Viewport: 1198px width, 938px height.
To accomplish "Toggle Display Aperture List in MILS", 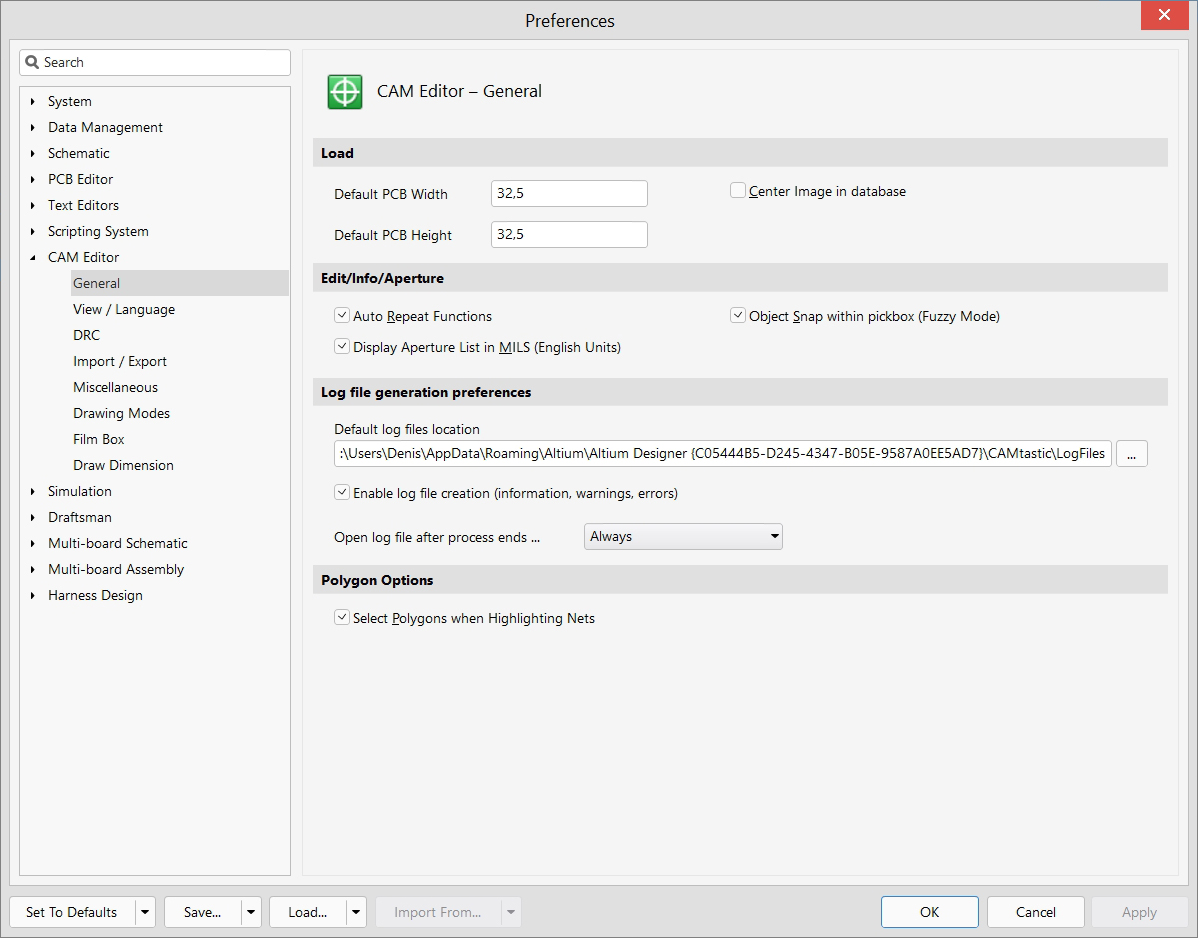I will pyautogui.click(x=342, y=346).
